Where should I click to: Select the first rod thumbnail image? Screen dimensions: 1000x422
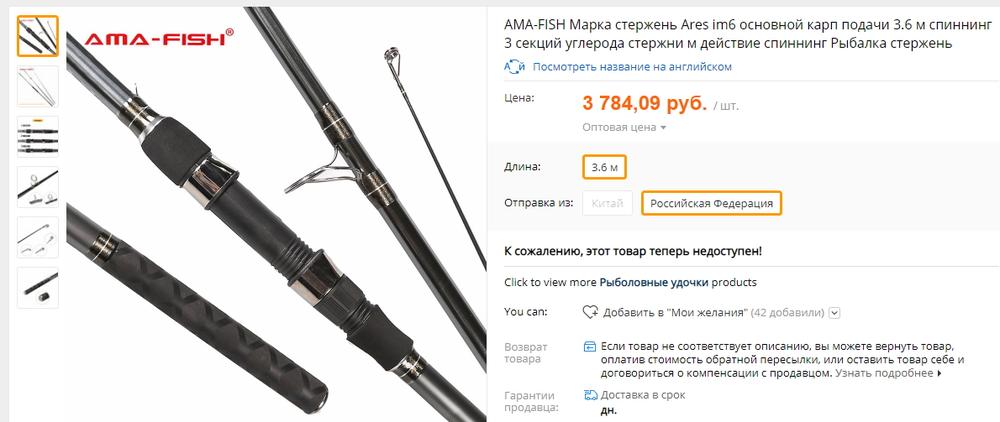click(x=38, y=36)
